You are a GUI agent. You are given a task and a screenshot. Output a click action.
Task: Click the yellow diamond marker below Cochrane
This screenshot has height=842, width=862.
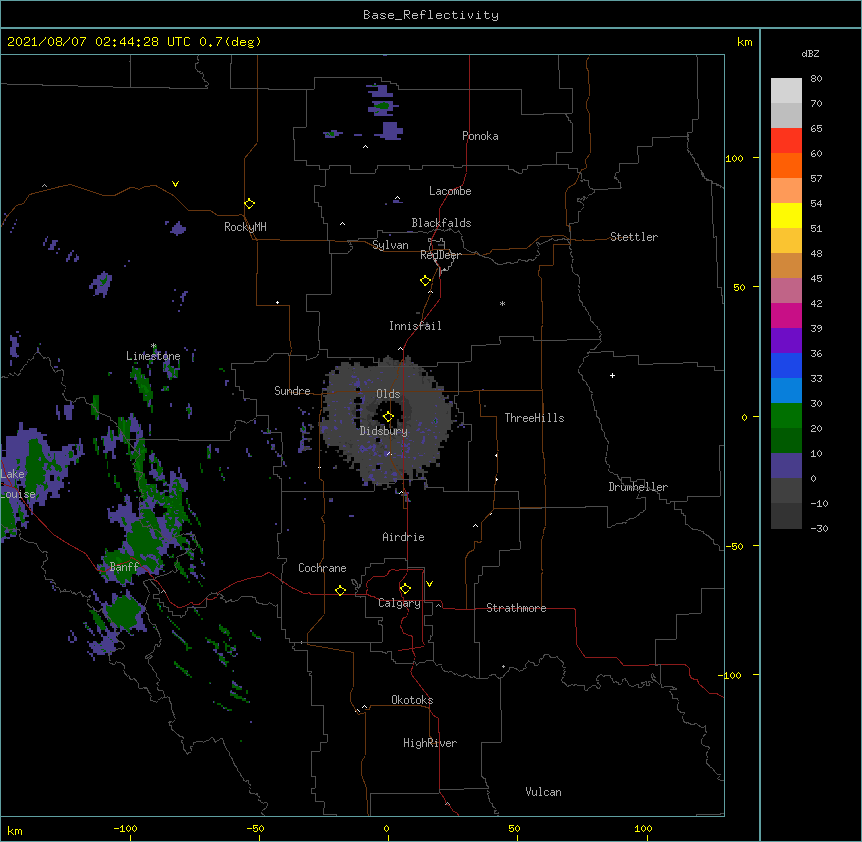340,590
